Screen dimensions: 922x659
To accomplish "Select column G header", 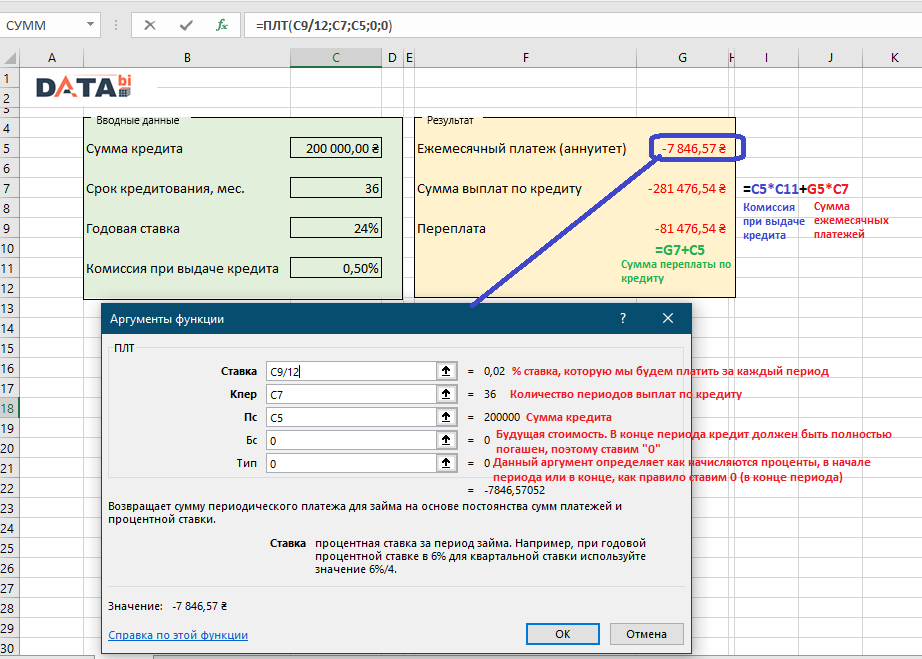I will 682,58.
